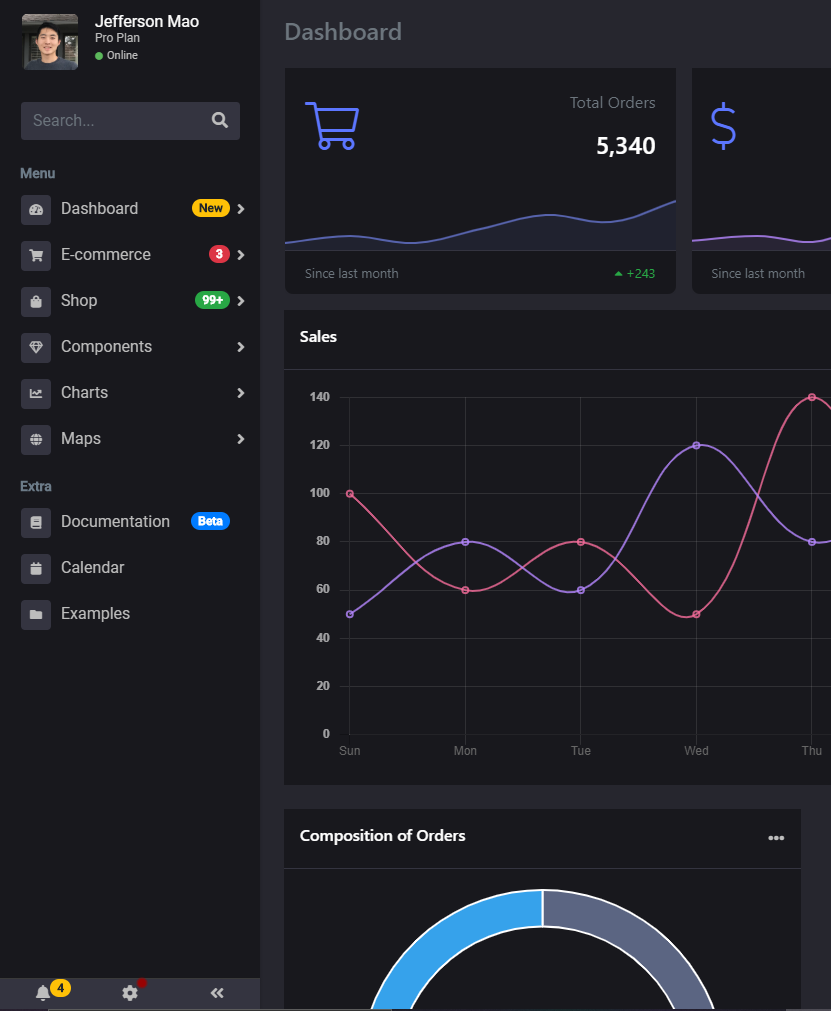Click the E-commerce shopping cart sidebar icon

(x=36, y=255)
